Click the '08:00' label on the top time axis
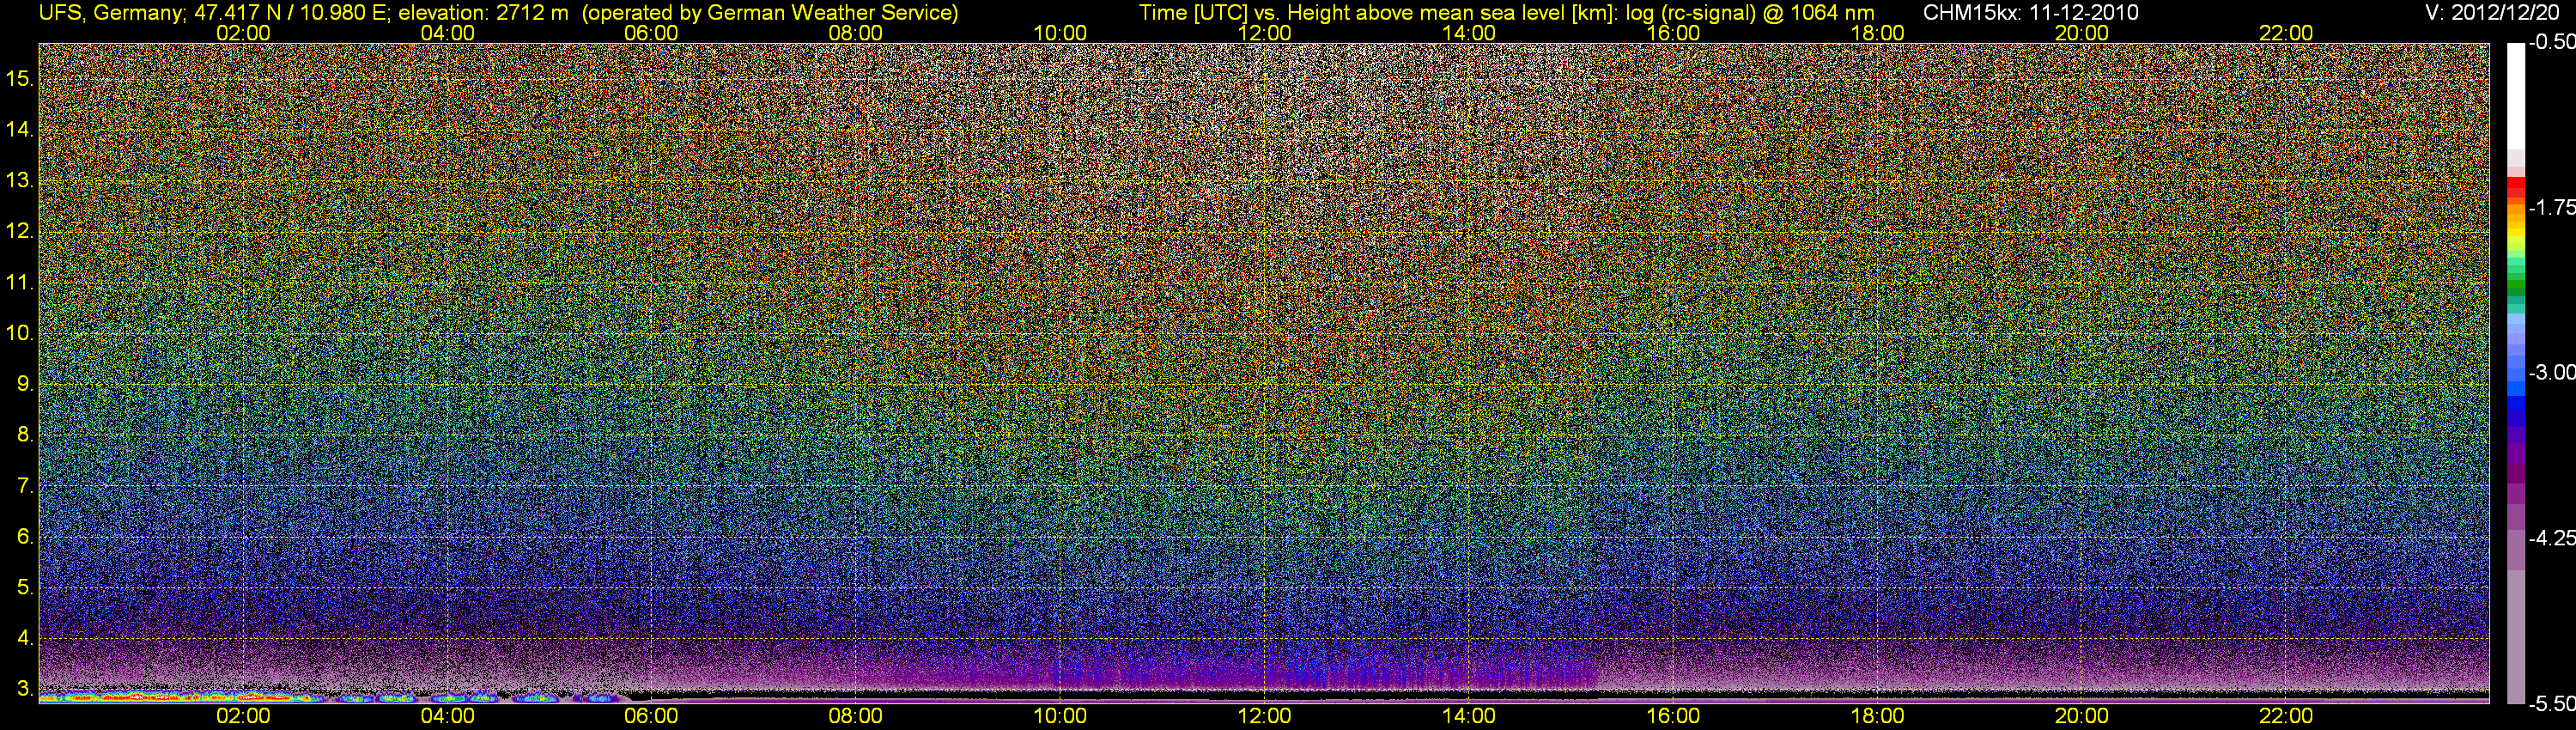2576x730 pixels. [x=856, y=33]
